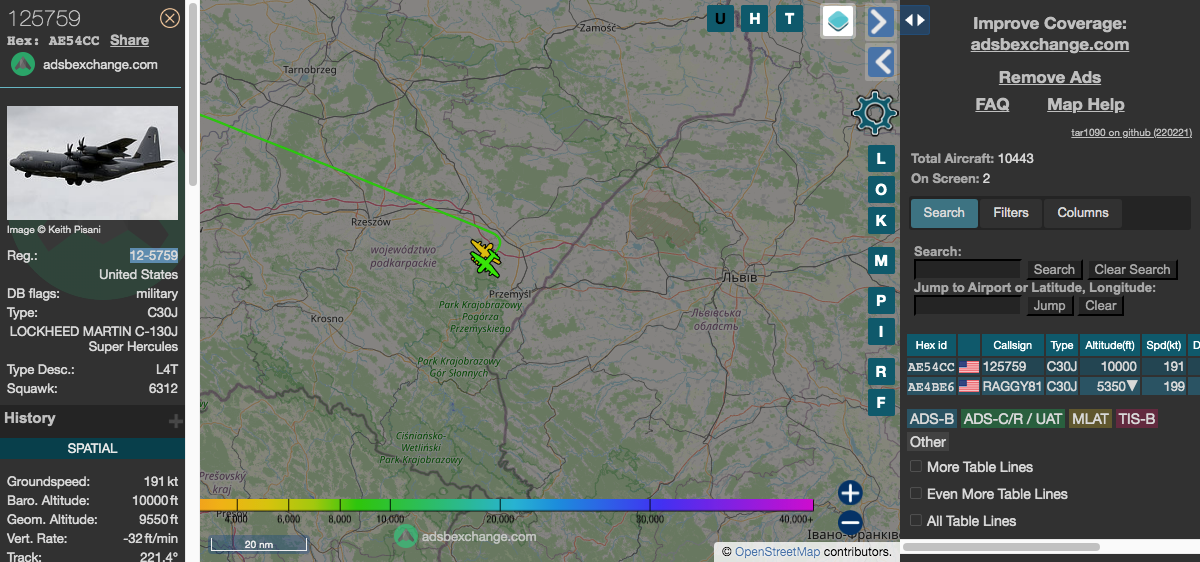Open the Map Help link
1200x562 pixels.
[x=1085, y=104]
